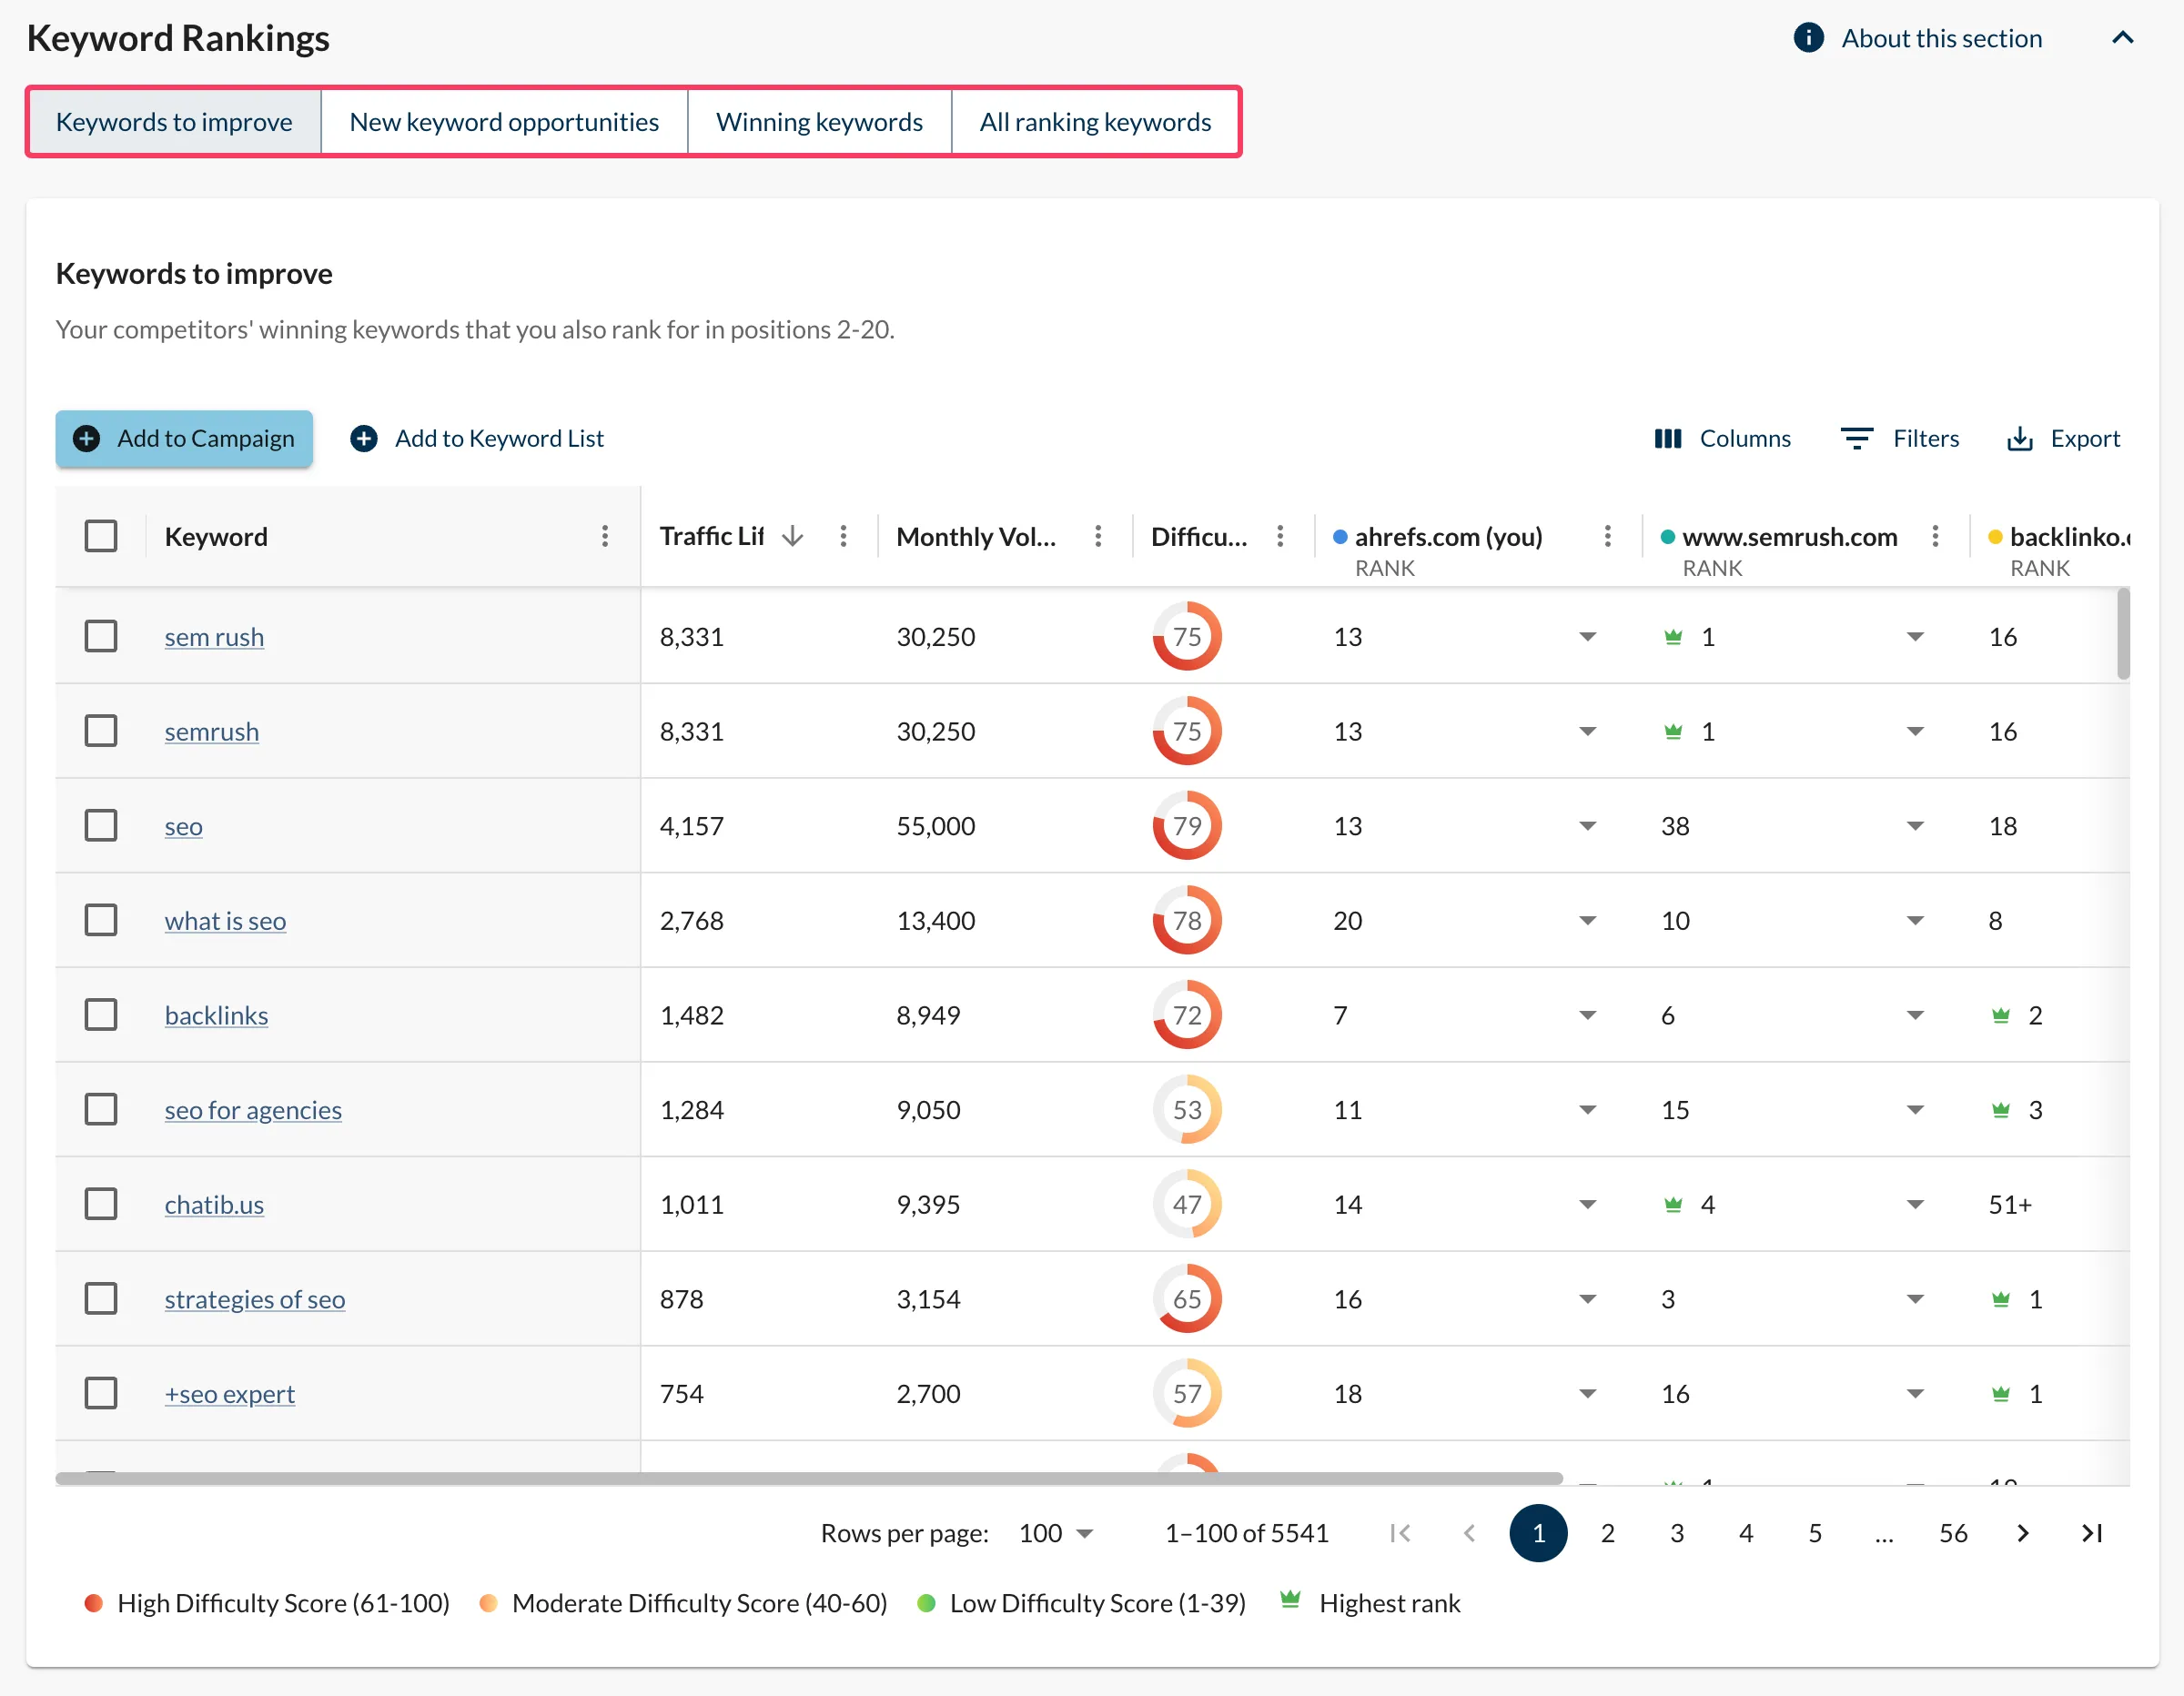Open Keyword column options menu
Image resolution: width=2184 pixels, height=1696 pixels.
click(x=605, y=536)
